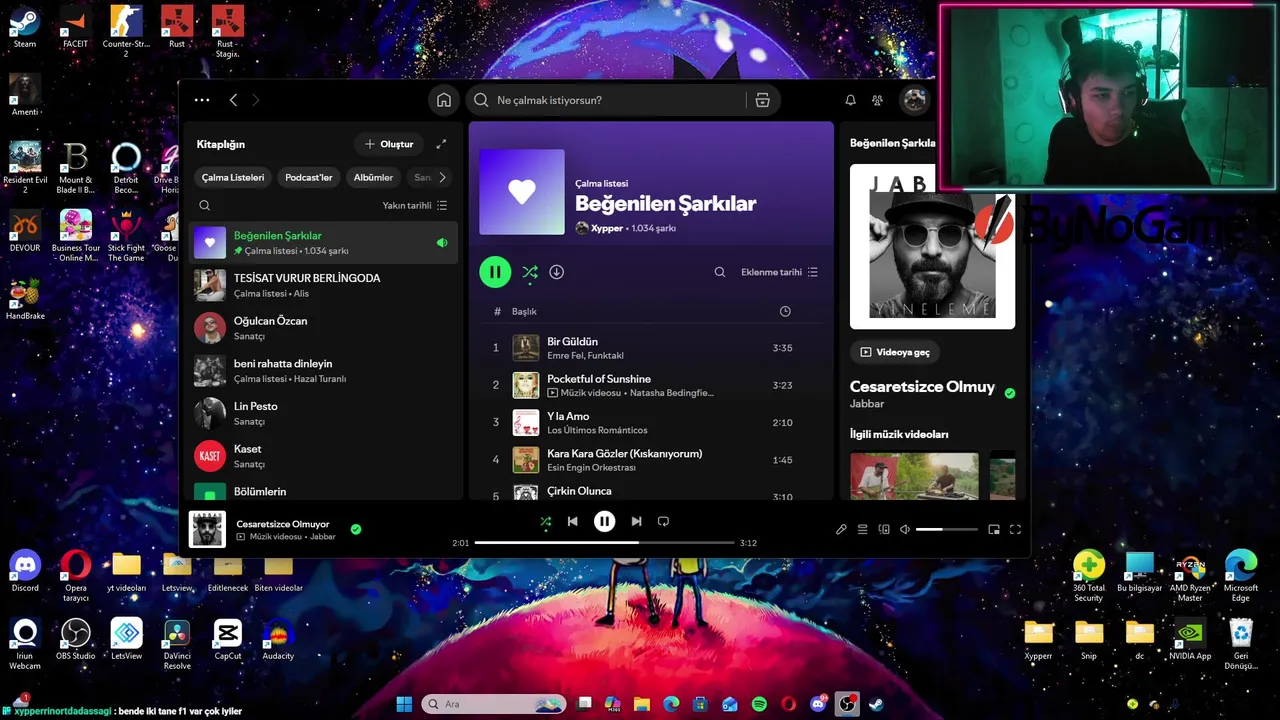Open OBS Studio icon in the taskbar

847,704
